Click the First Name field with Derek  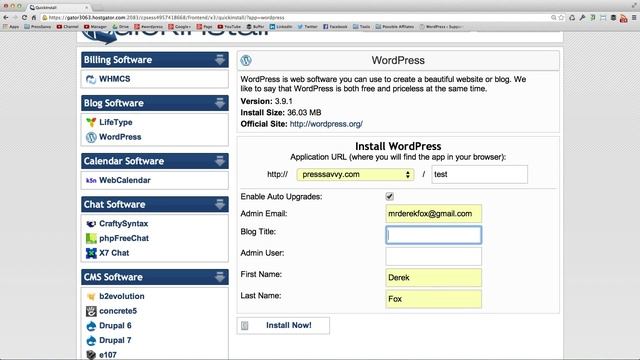point(433,278)
